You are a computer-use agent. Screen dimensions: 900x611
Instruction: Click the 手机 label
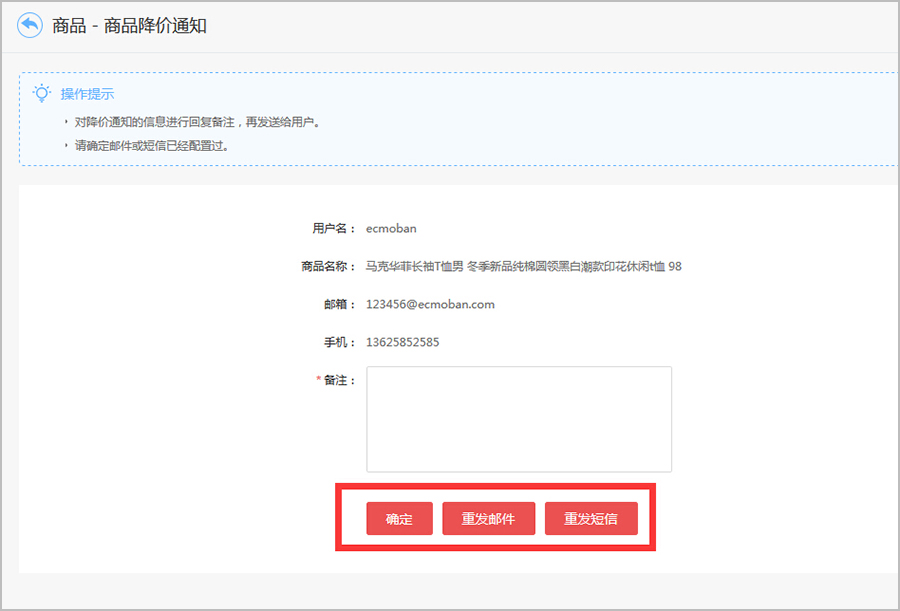[340, 342]
